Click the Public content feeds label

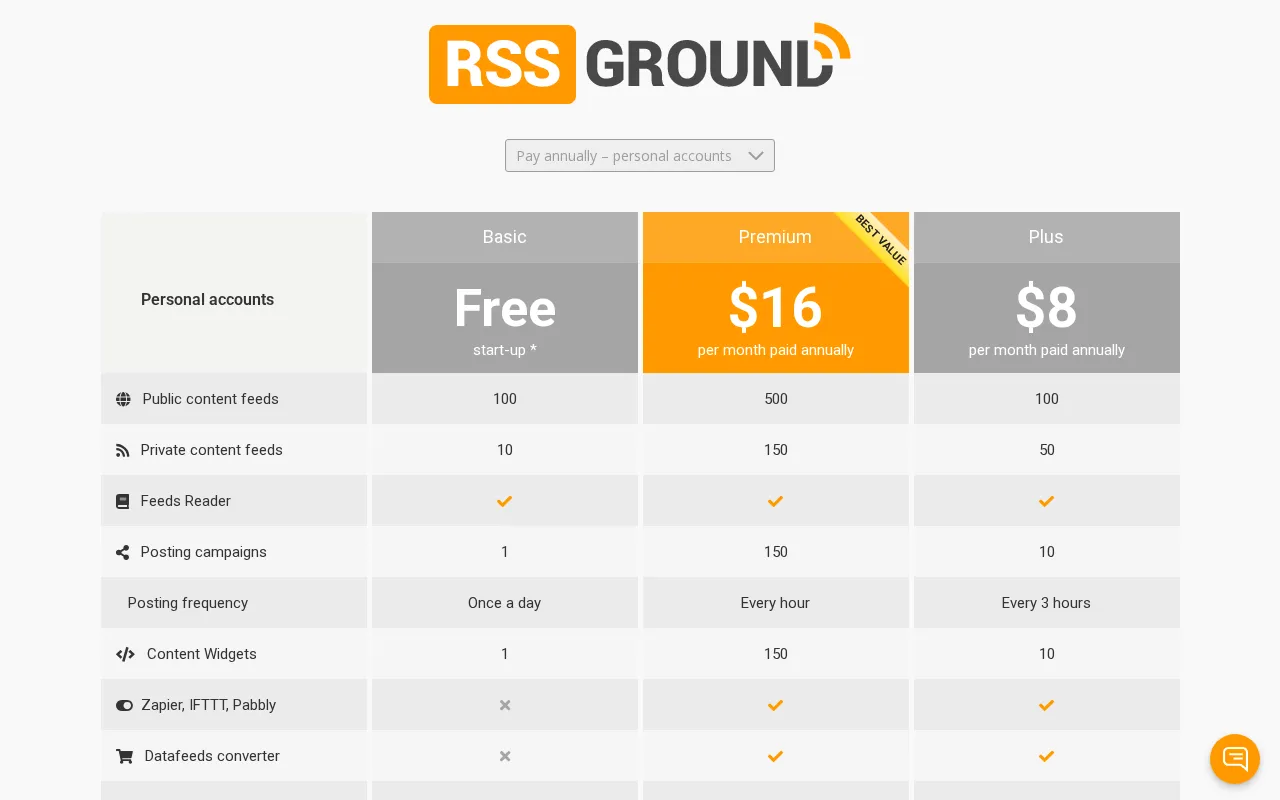tap(211, 399)
